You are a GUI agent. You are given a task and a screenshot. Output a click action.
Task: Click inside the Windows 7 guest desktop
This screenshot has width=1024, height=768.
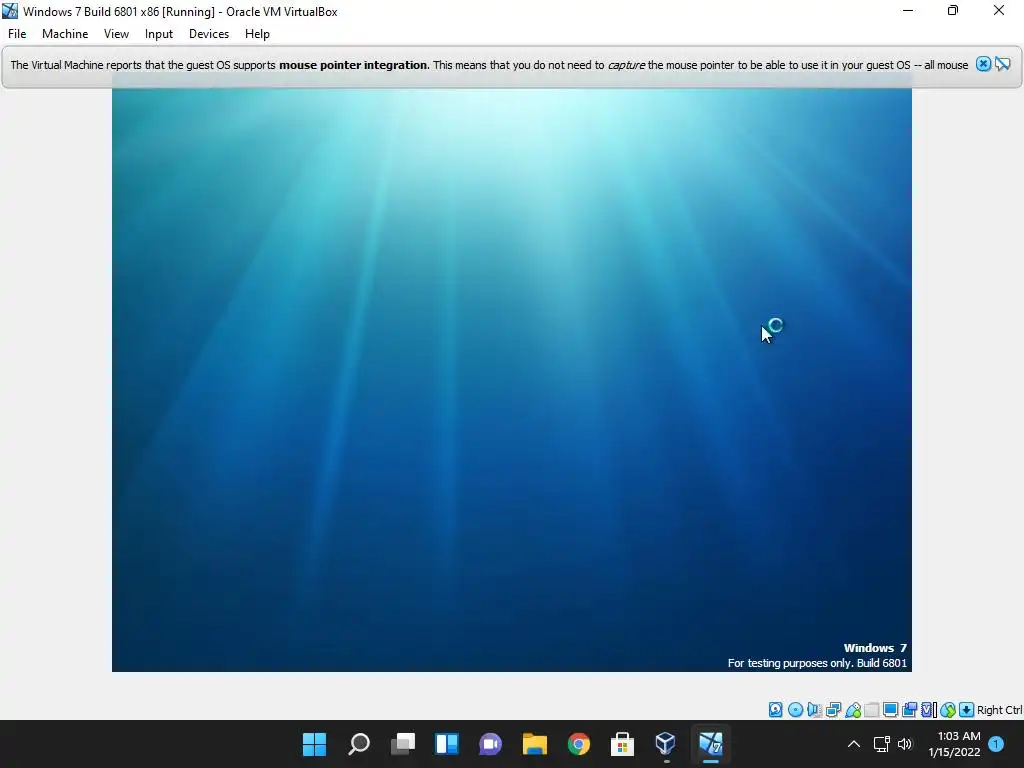pos(511,379)
